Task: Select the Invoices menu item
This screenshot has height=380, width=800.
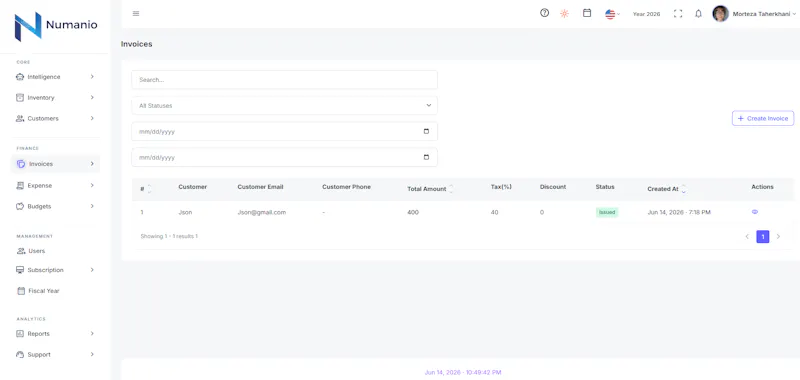Action: pyautogui.click(x=55, y=164)
